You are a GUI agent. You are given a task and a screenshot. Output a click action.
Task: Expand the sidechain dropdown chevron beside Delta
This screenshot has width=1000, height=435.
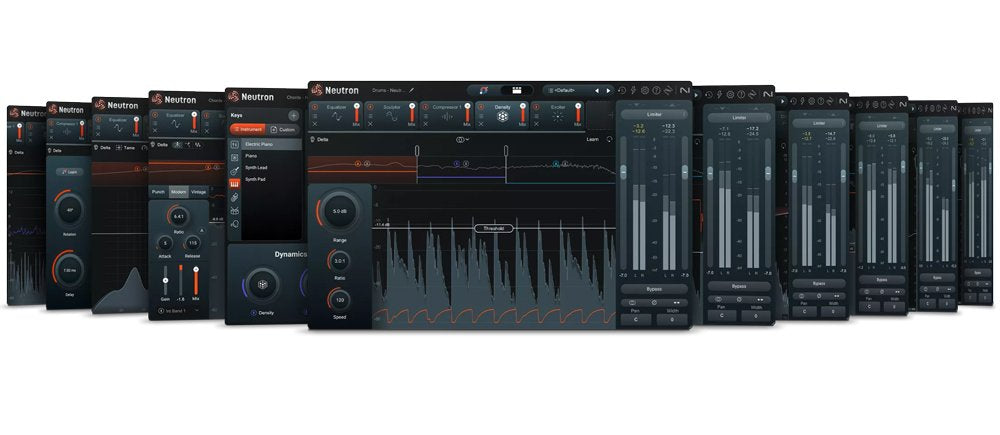point(467,140)
